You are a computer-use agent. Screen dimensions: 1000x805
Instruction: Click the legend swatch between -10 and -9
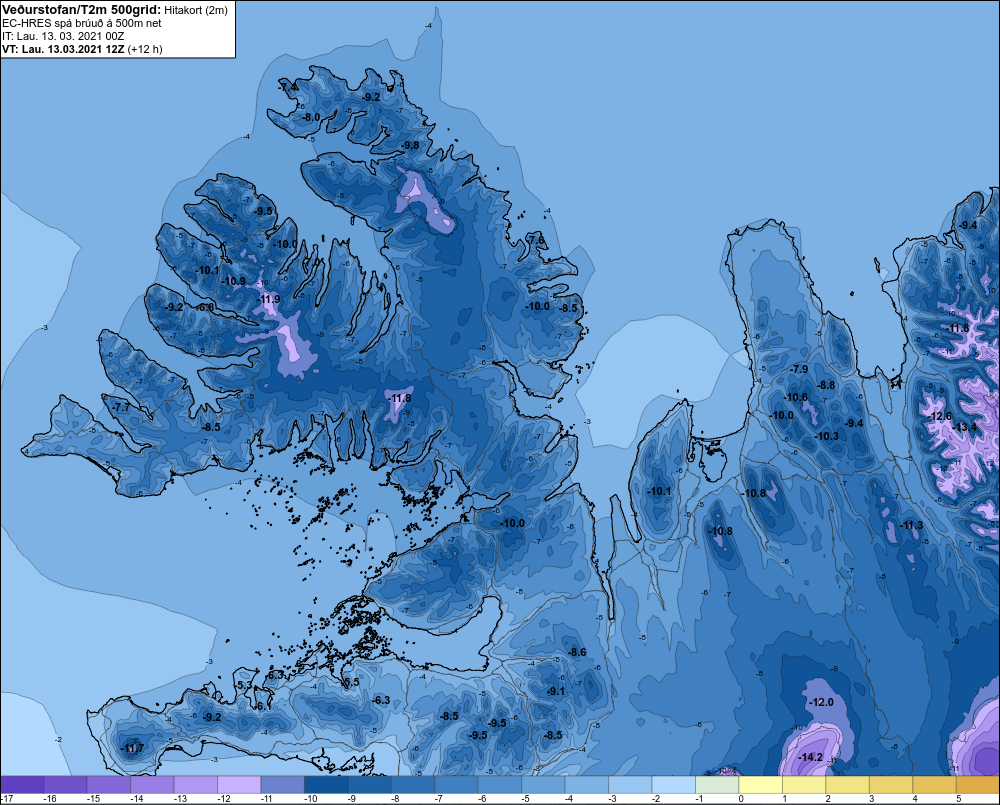[x=326, y=785]
